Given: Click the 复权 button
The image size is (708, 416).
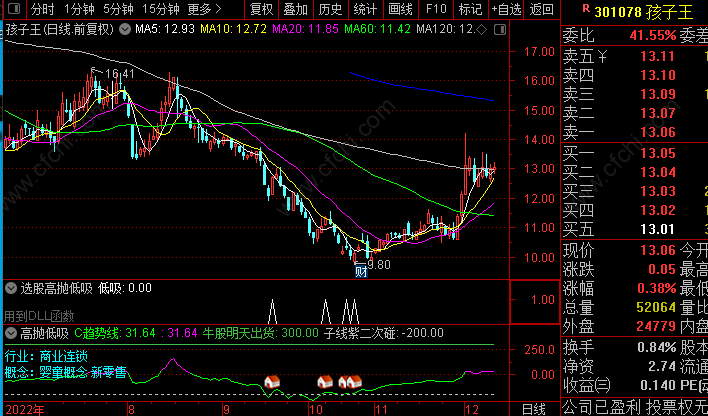Looking at the screenshot, I should (262, 9).
